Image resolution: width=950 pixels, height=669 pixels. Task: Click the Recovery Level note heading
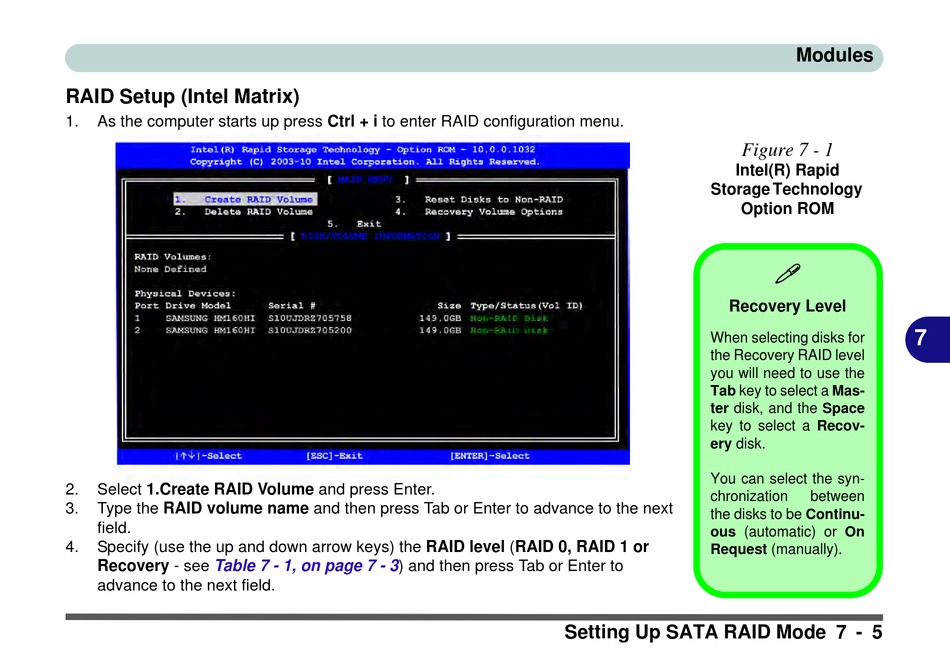[787, 306]
